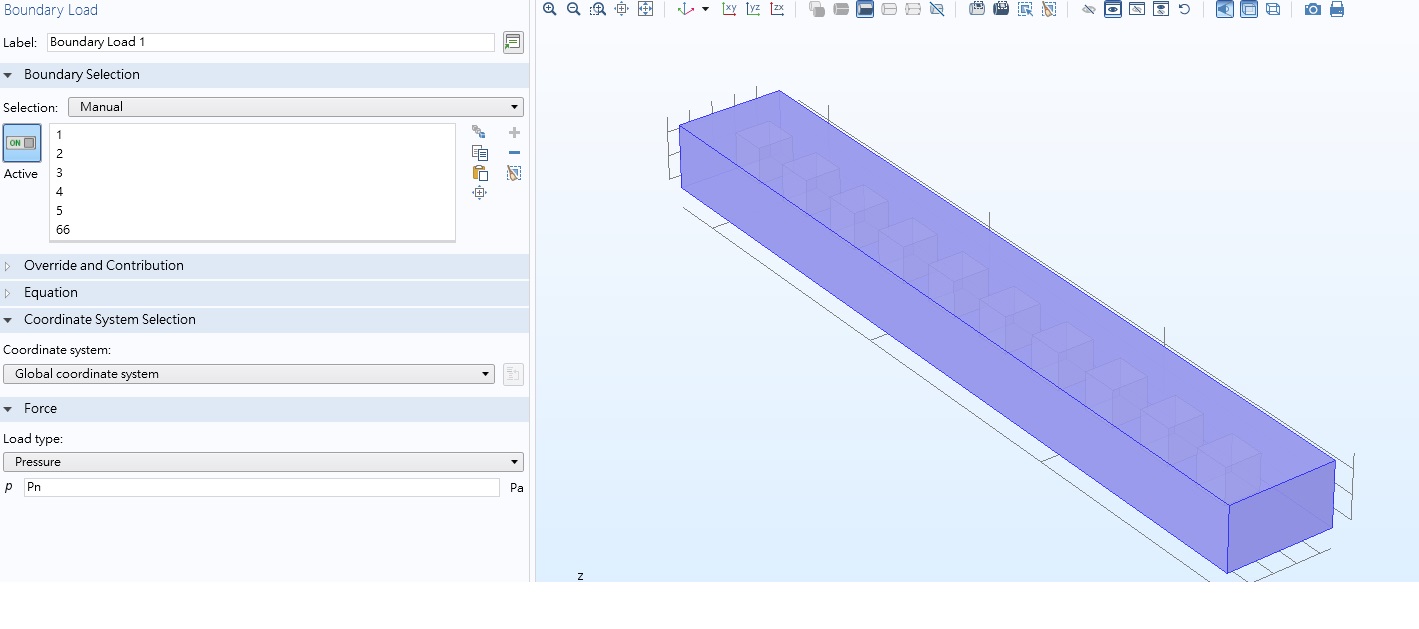Switch to the XY view

(729, 9)
